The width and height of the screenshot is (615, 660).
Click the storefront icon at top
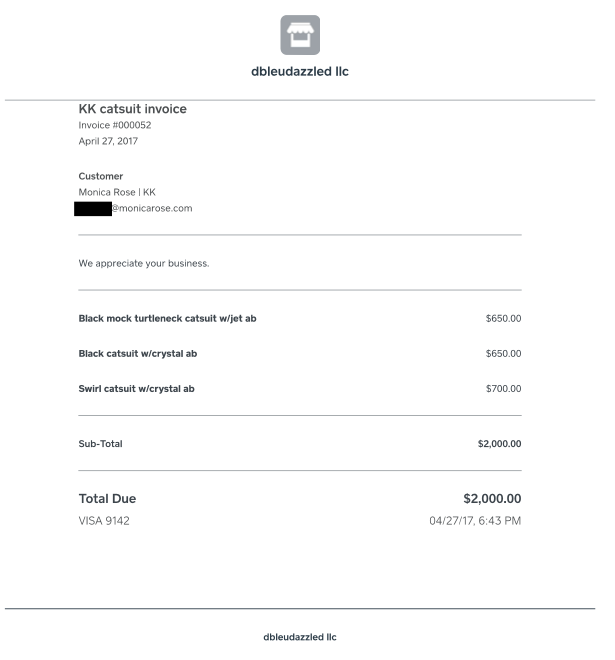[x=300, y=35]
